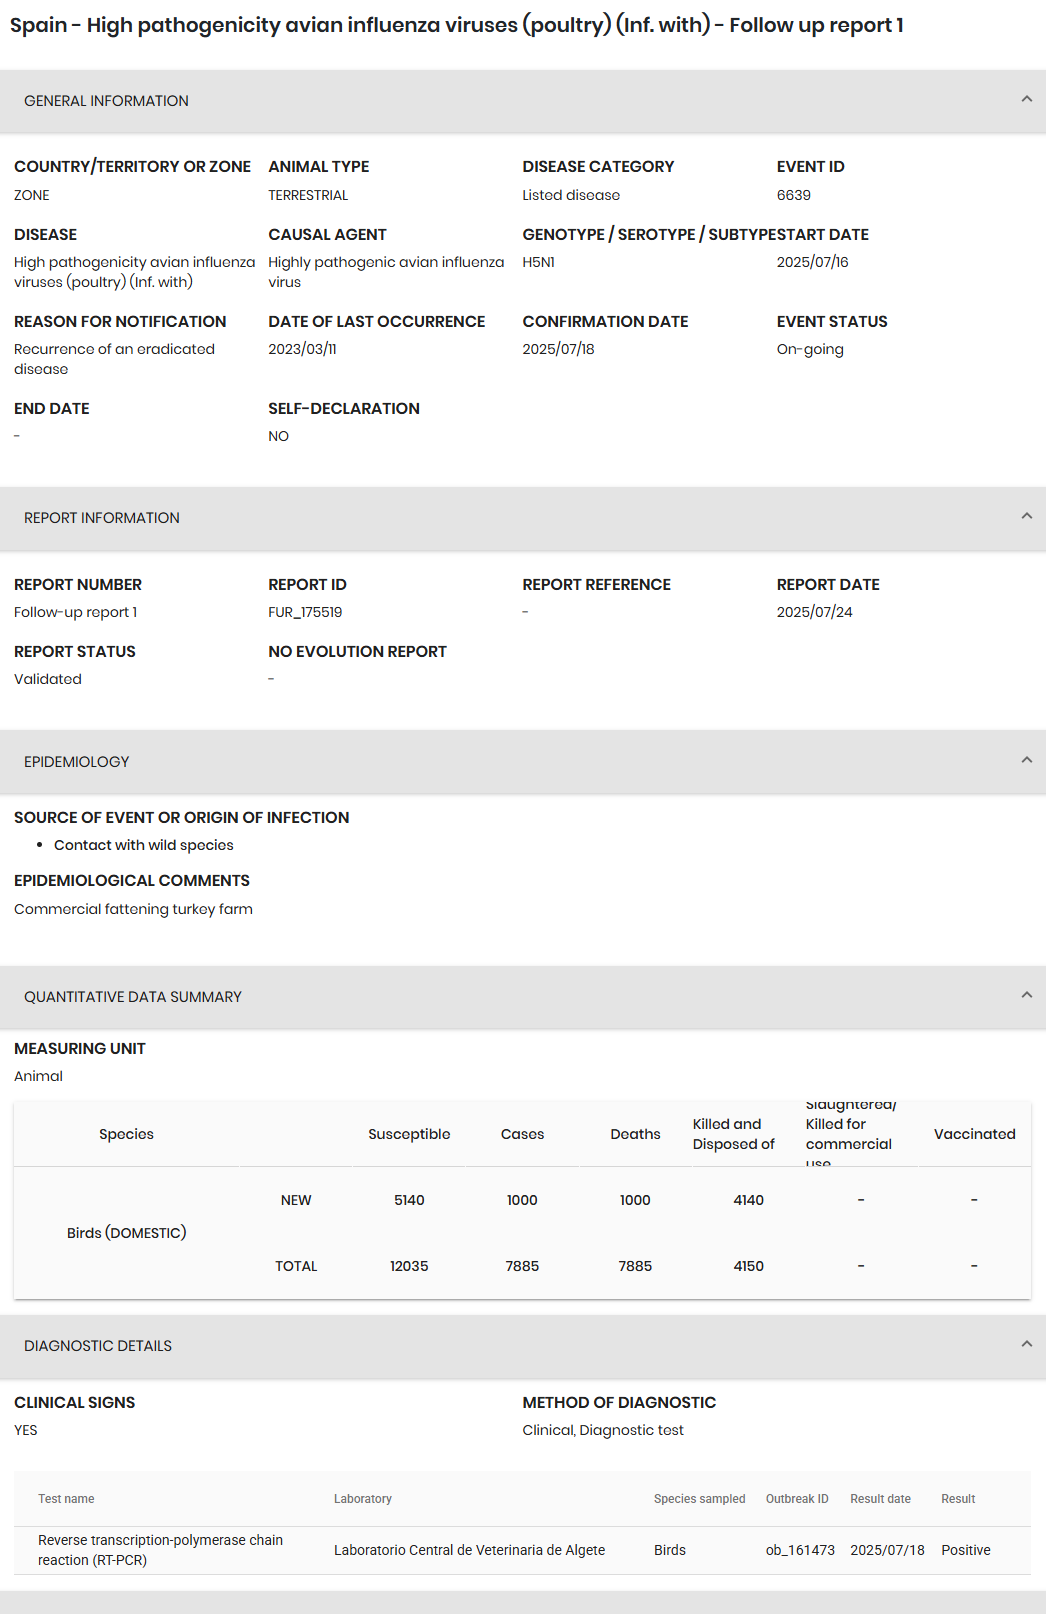Viewport: 1046px width, 1614px height.
Task: Collapse Quantitative Data Summary chevron
Action: pos(1026,995)
